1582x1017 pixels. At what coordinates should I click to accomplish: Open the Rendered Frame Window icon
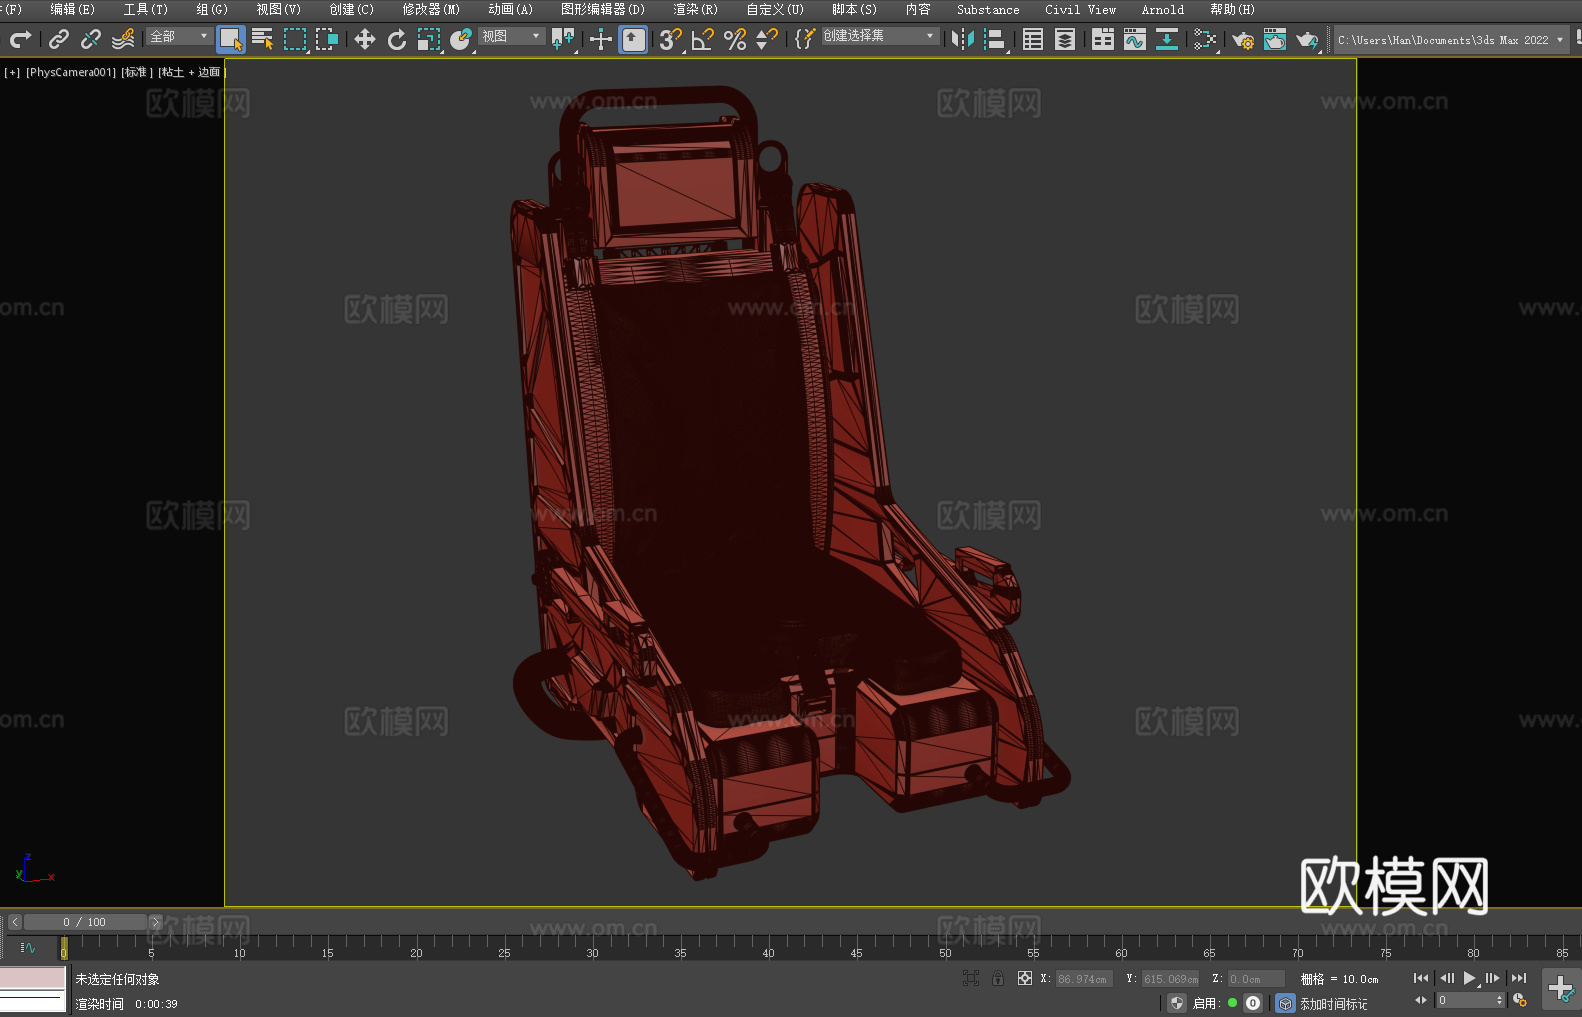[x=1275, y=39]
